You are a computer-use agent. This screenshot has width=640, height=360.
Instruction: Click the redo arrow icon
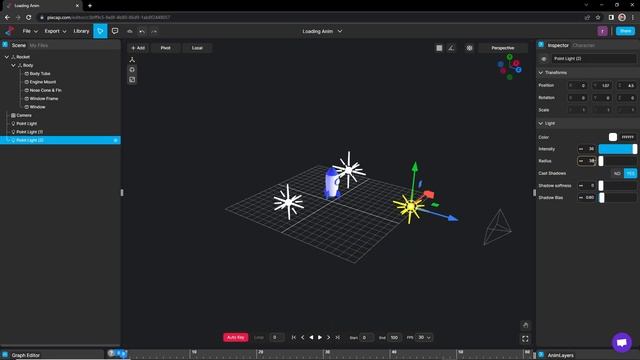pyautogui.click(x=154, y=31)
